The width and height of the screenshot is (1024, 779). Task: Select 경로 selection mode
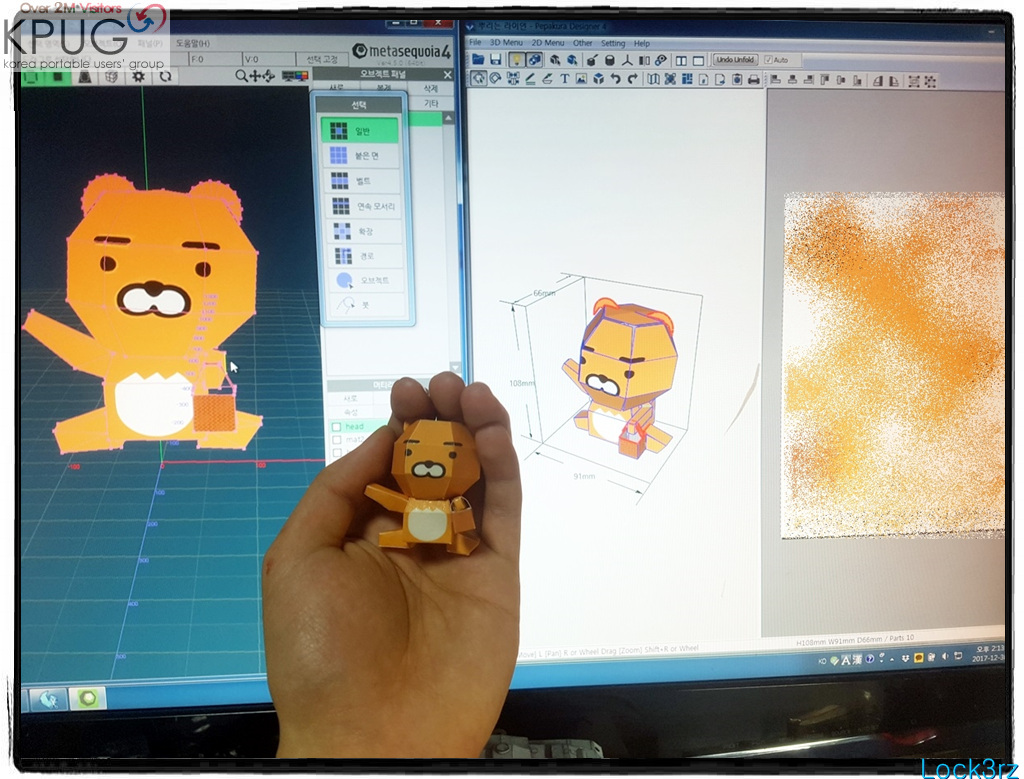364,255
